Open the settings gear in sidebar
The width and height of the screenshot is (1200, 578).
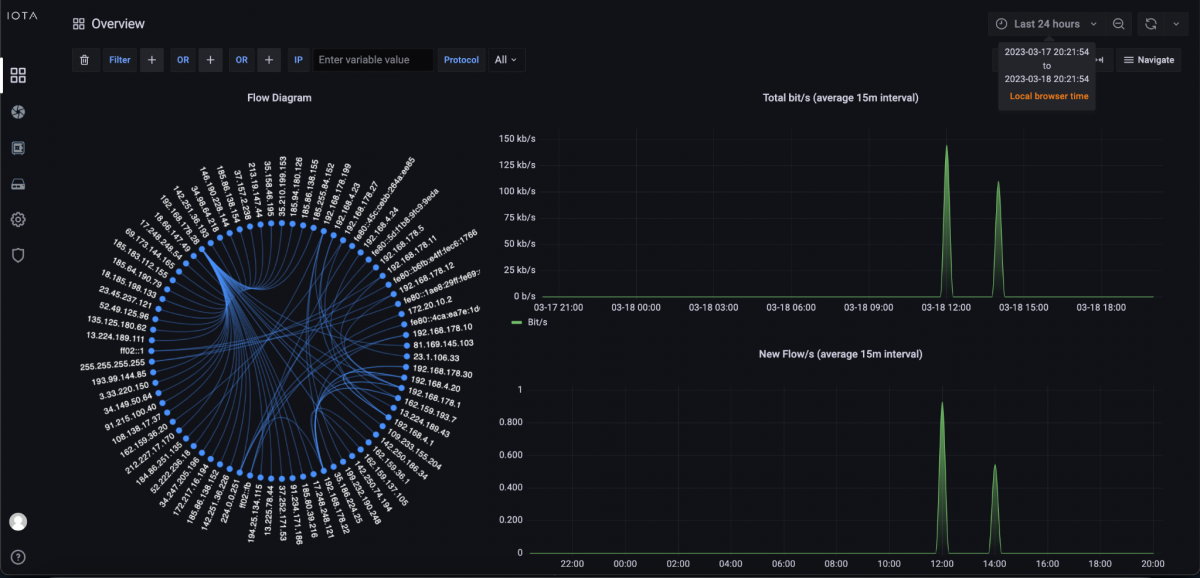[18, 219]
